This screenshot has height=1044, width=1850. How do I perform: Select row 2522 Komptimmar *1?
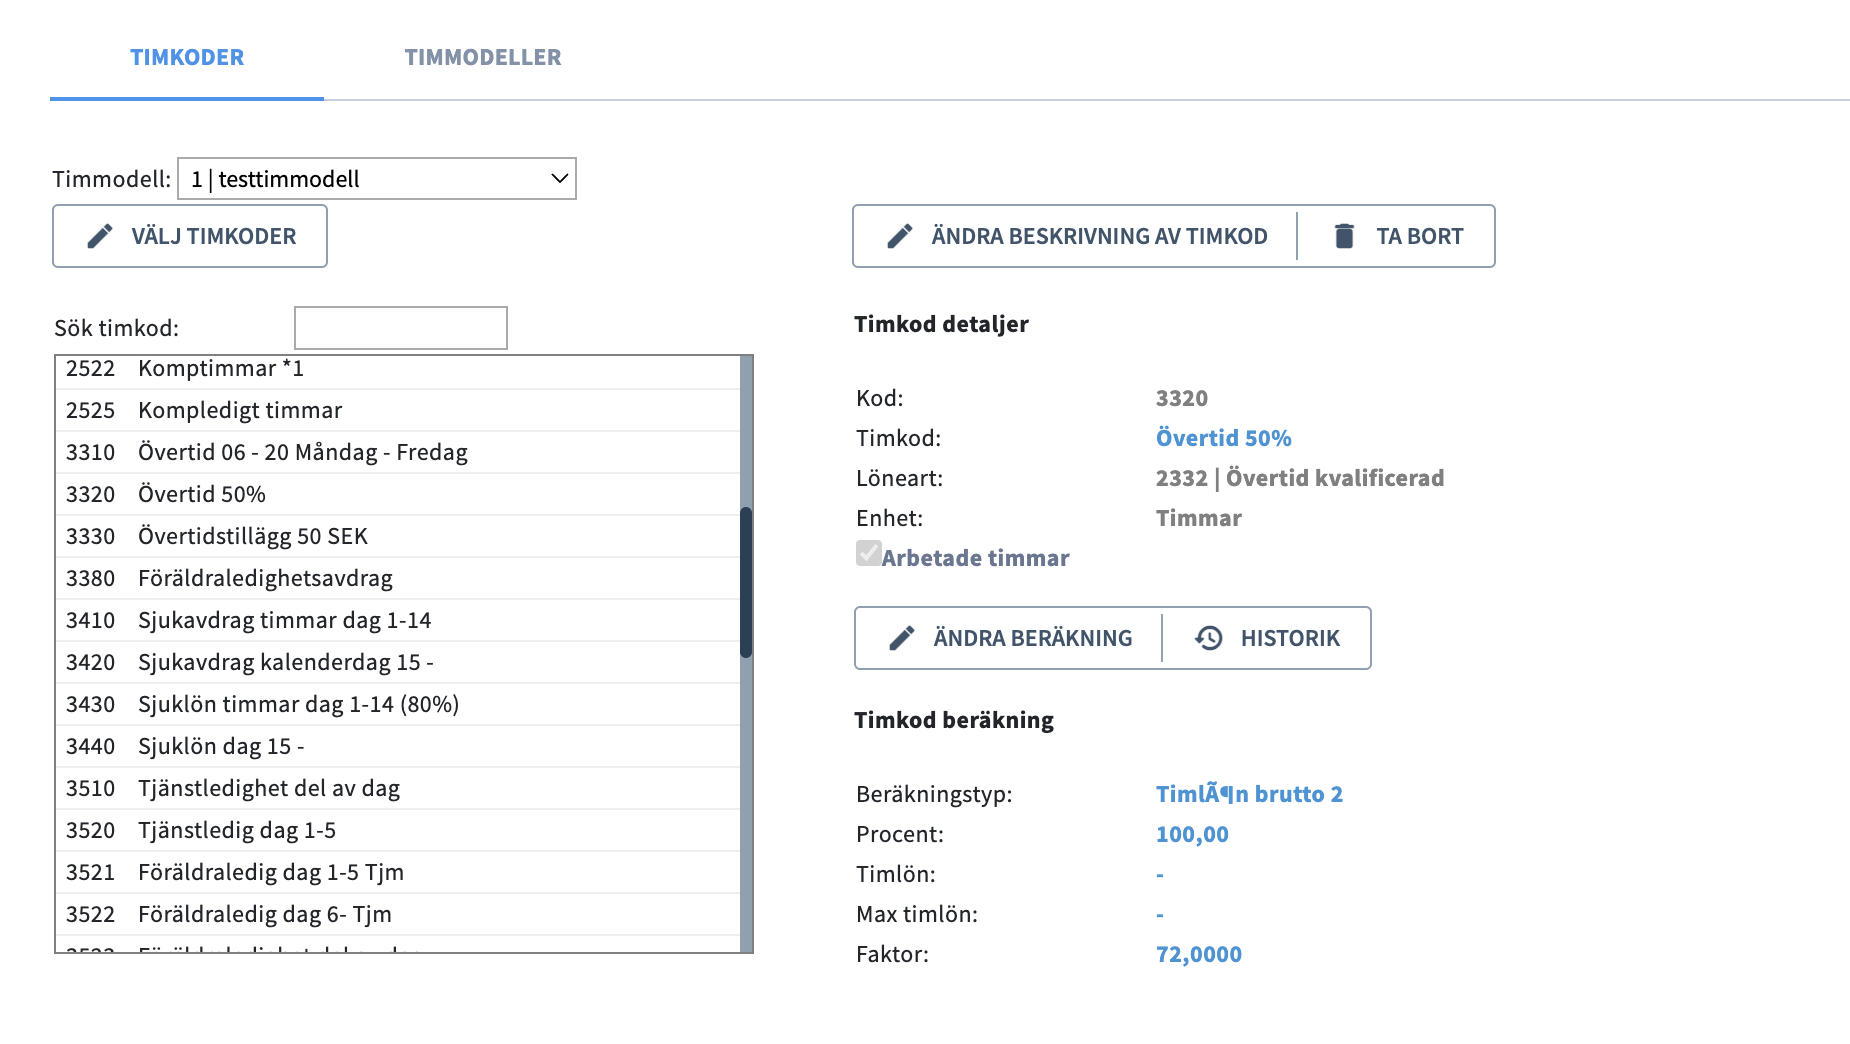coord(398,369)
